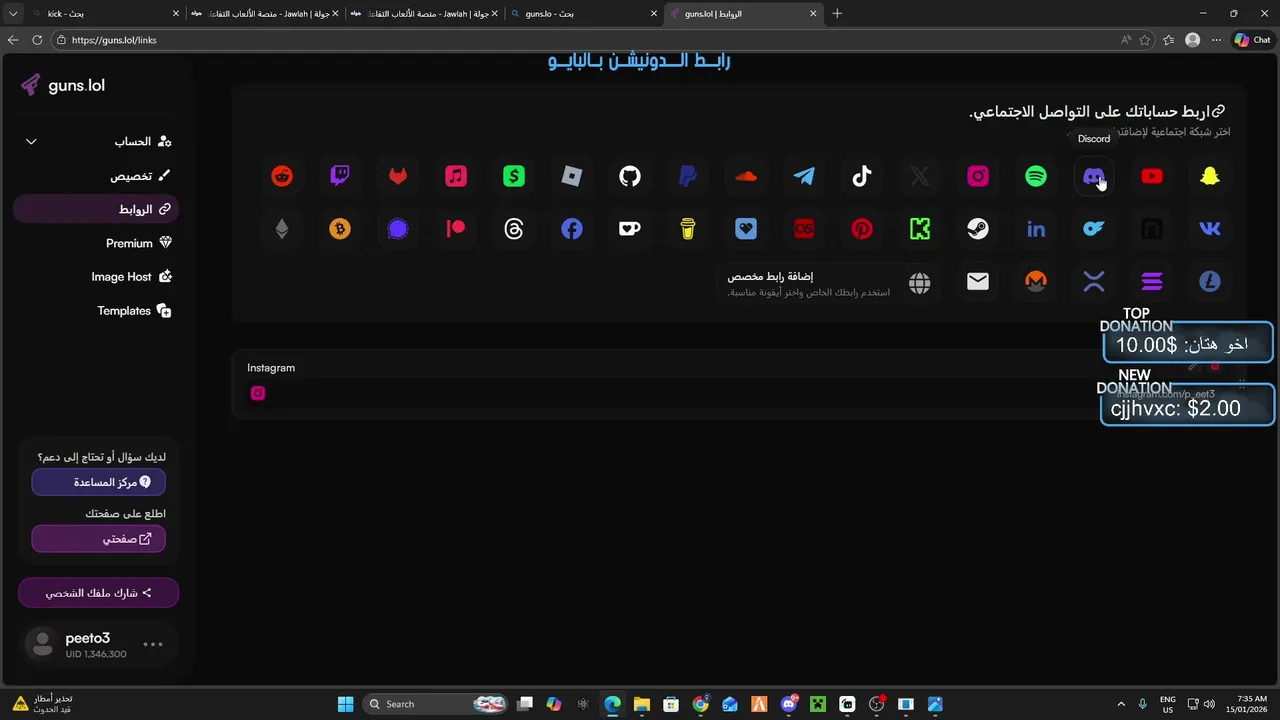Add a Telegram social link

pyautogui.click(x=804, y=177)
